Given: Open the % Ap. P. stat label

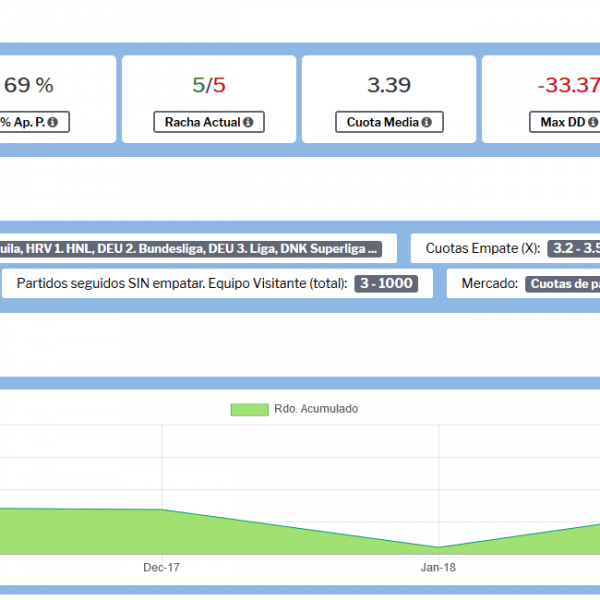Looking at the screenshot, I should (34, 122).
